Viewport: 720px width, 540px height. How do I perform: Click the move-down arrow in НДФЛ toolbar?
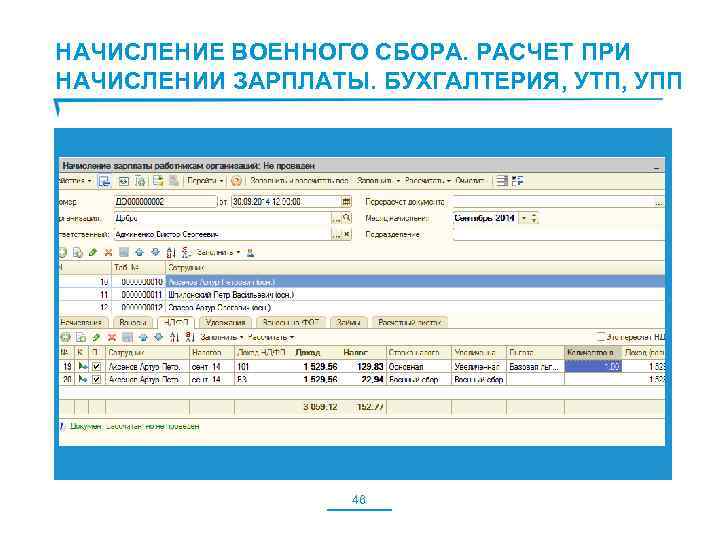click(x=159, y=338)
